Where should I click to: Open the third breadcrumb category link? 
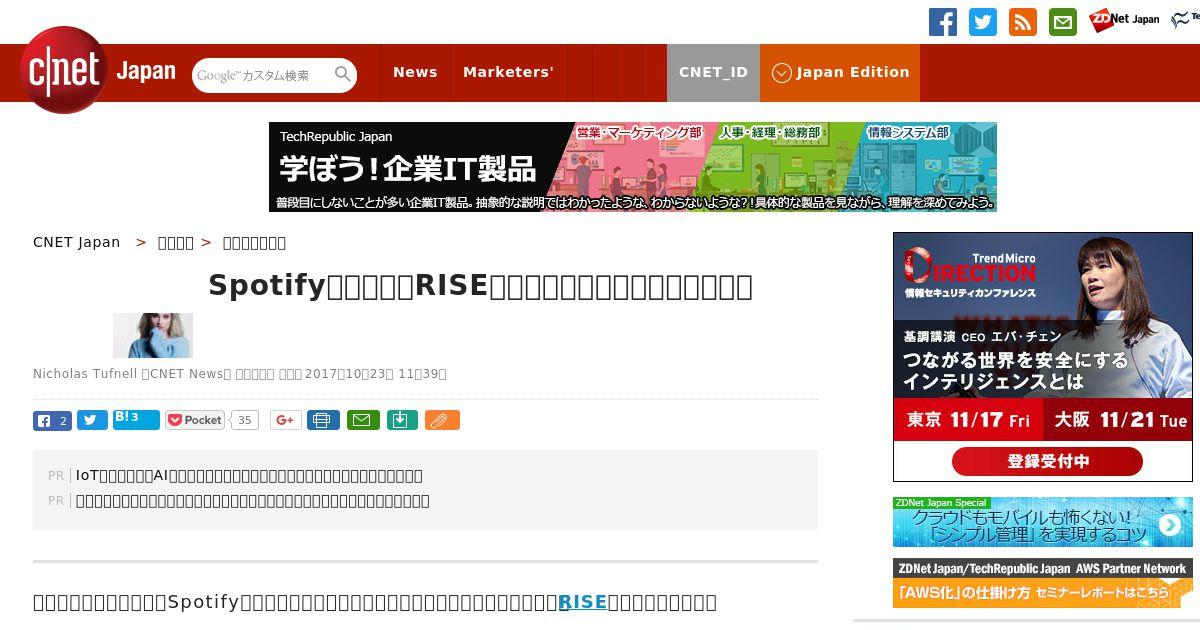click(254, 242)
